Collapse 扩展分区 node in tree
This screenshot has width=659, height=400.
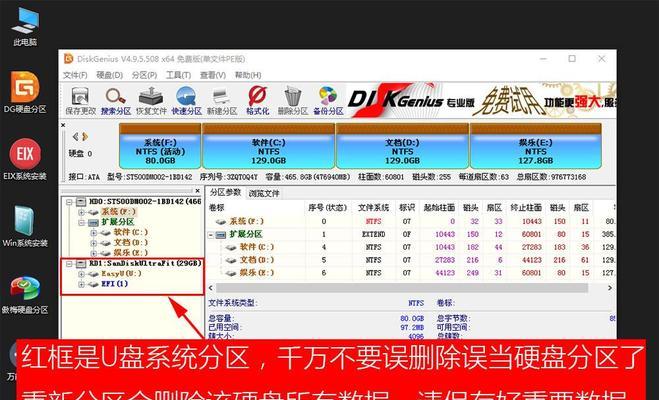click(x=82, y=222)
